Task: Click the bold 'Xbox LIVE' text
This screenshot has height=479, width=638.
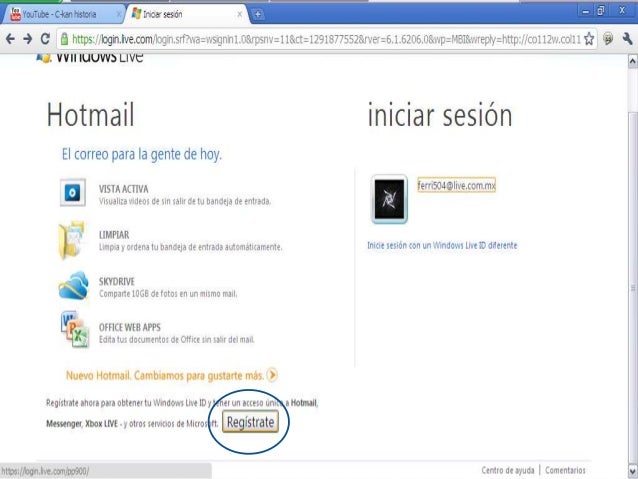Action: pyautogui.click(x=101, y=424)
